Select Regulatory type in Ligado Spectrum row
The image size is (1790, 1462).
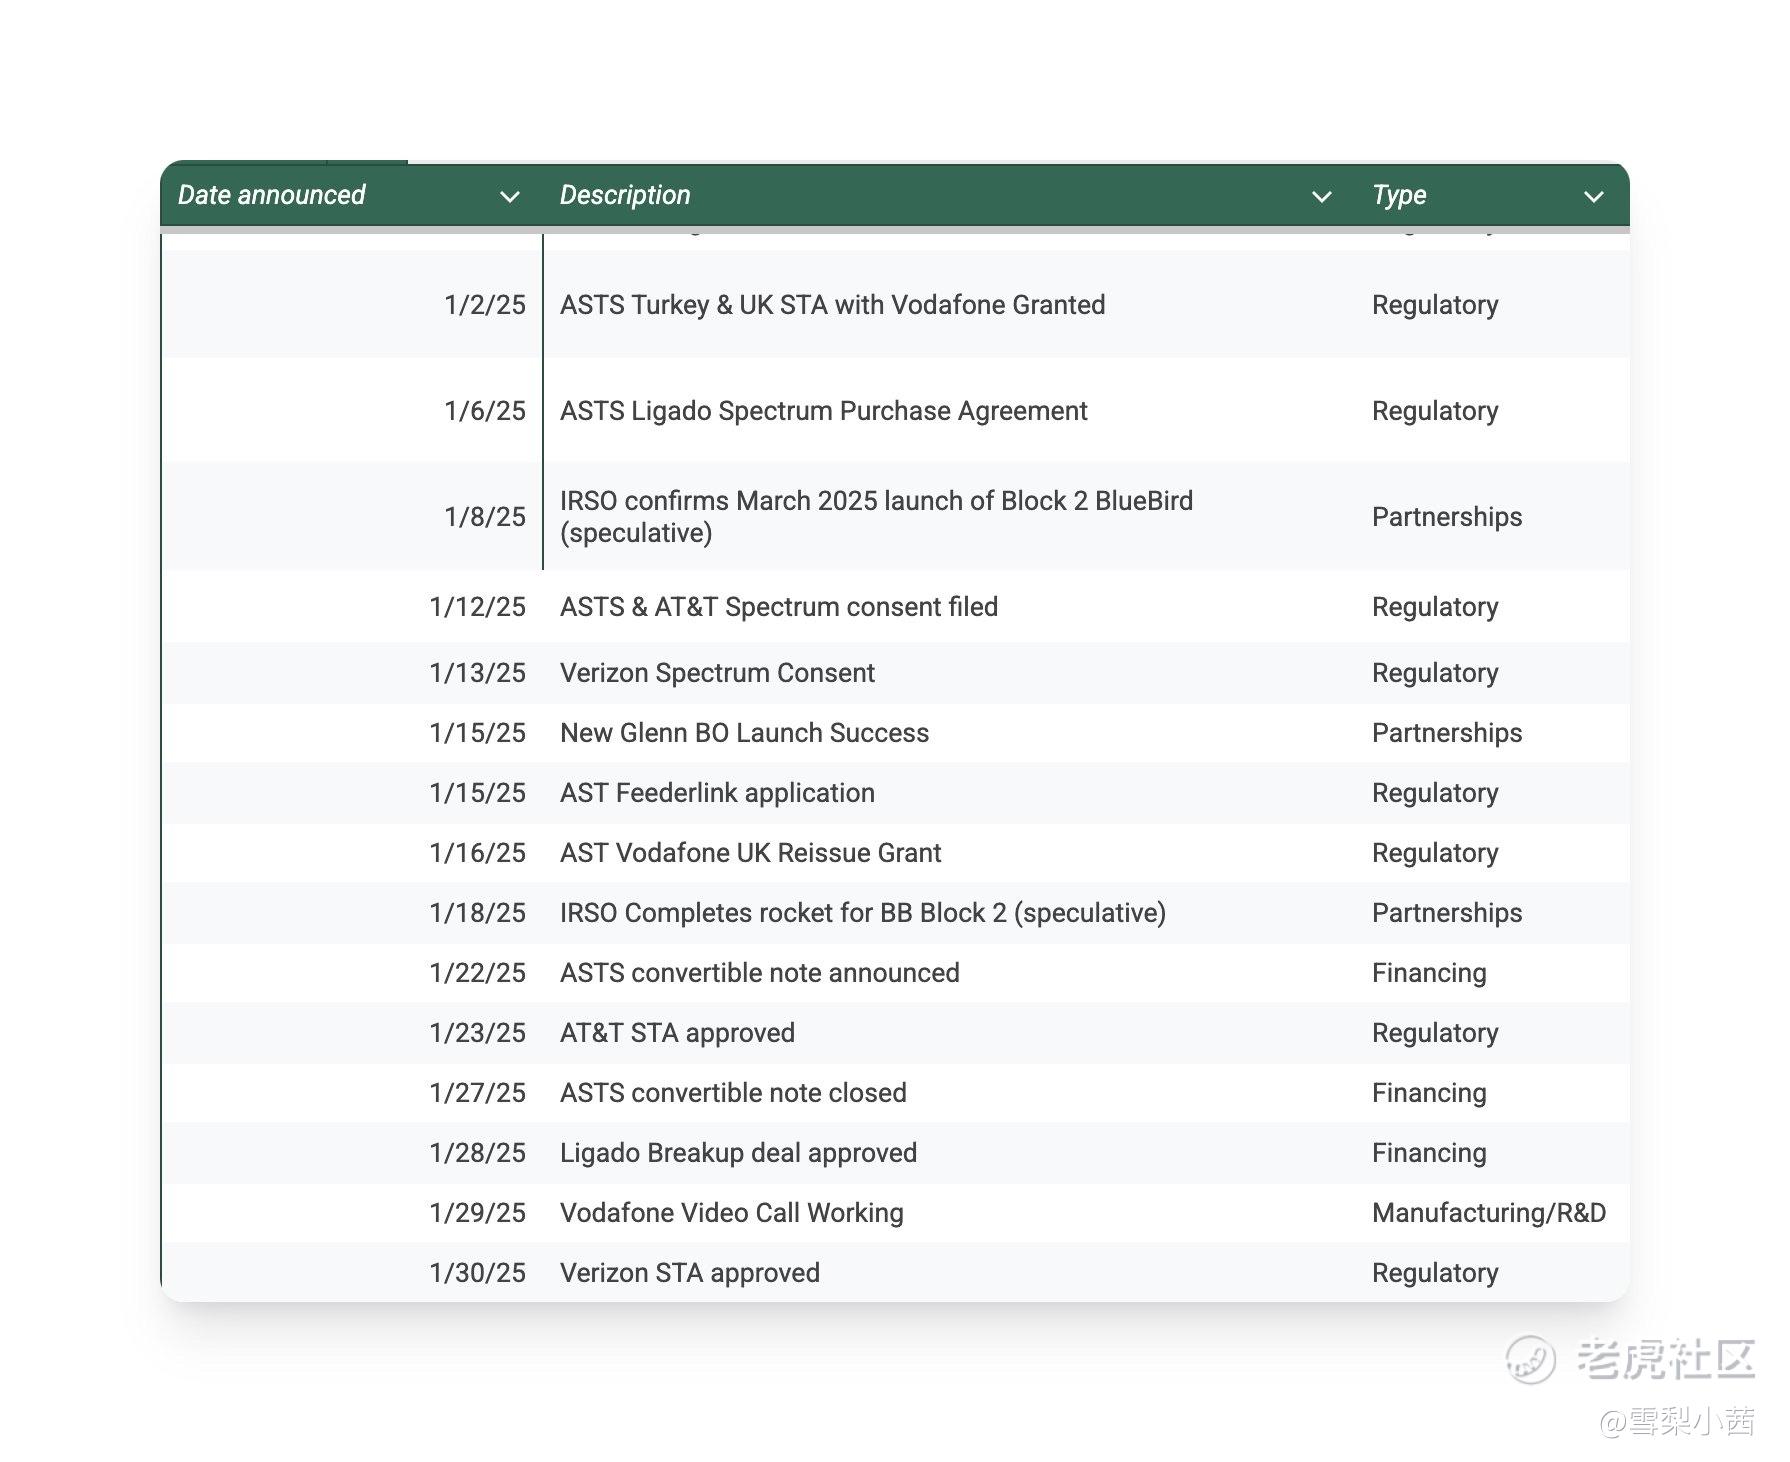[1435, 411]
